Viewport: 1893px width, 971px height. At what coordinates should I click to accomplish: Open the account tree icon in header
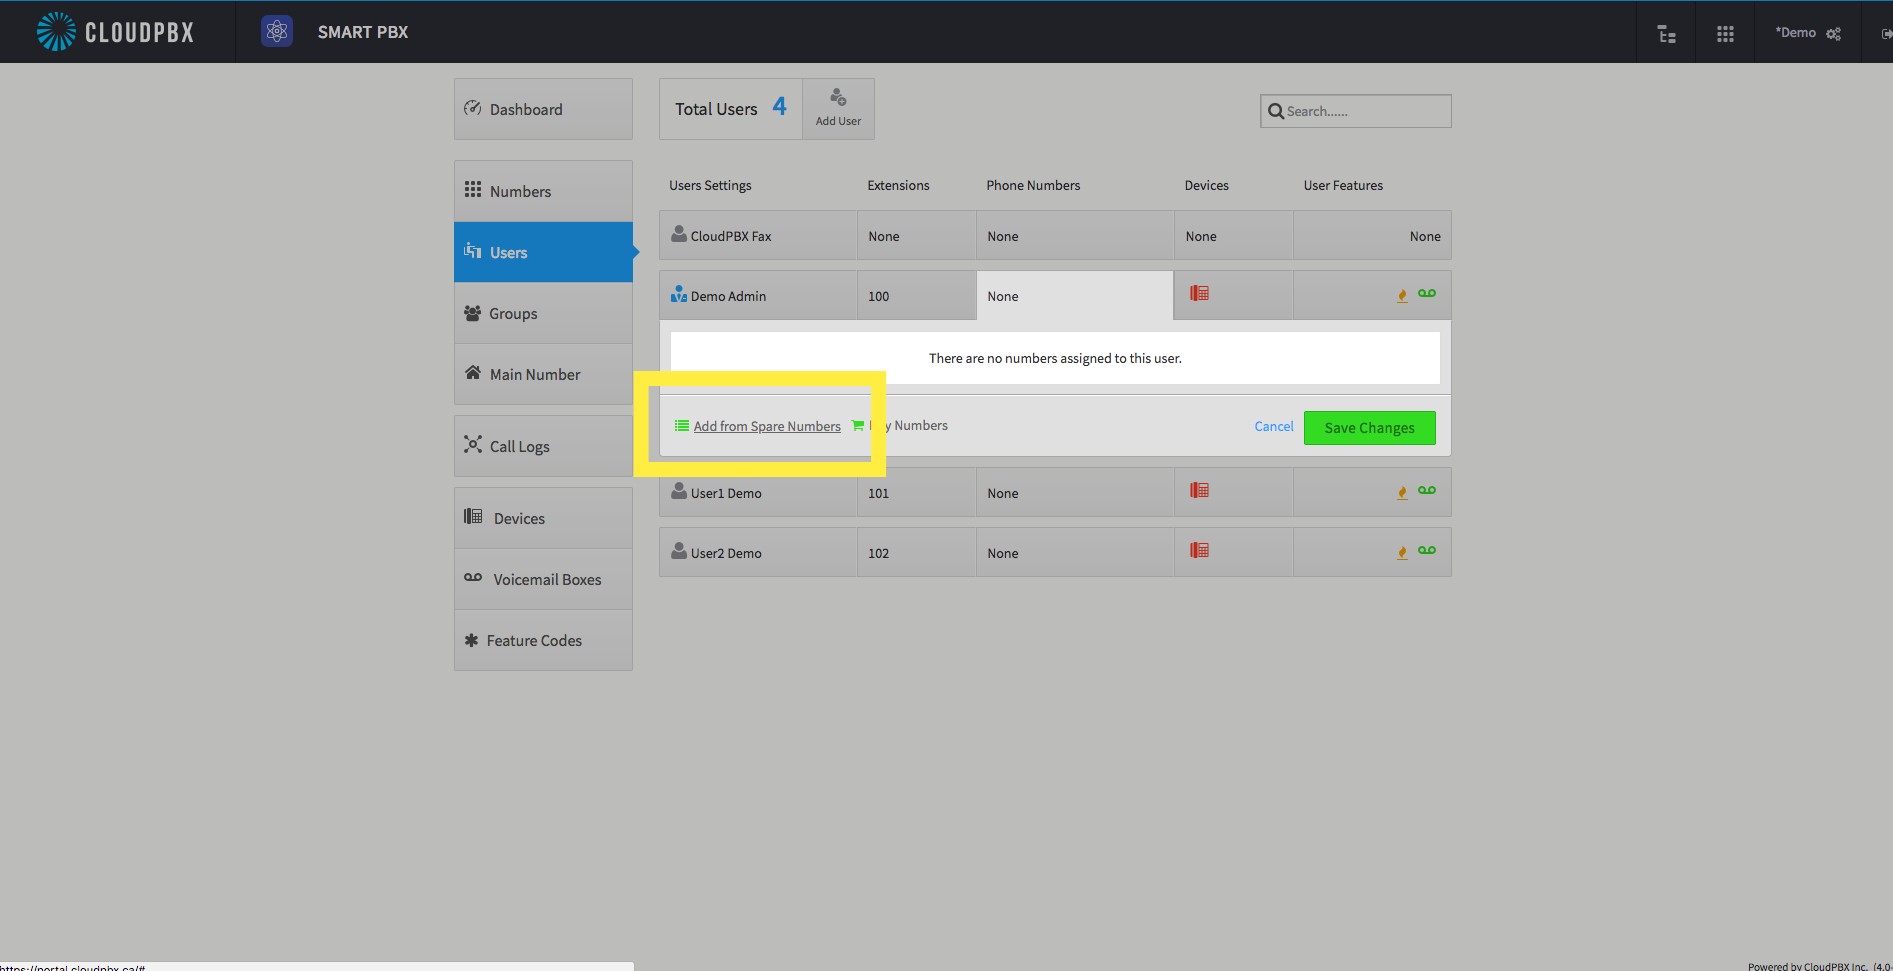(x=1666, y=34)
